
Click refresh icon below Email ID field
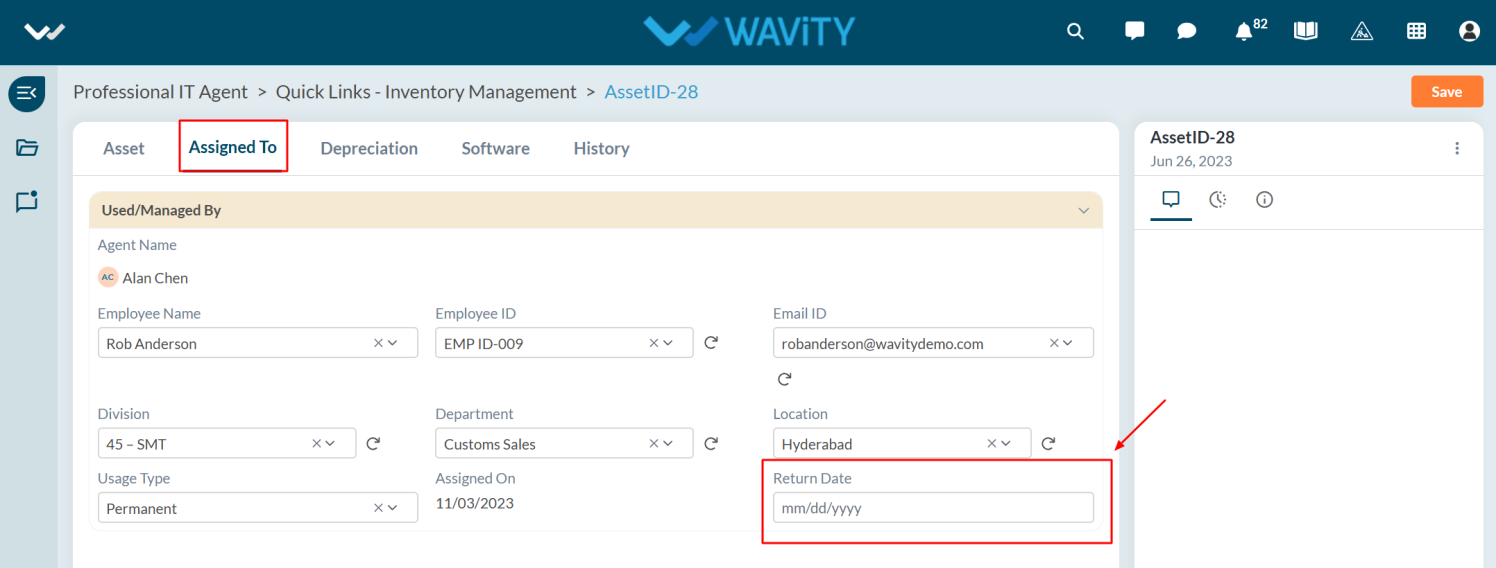pos(784,379)
